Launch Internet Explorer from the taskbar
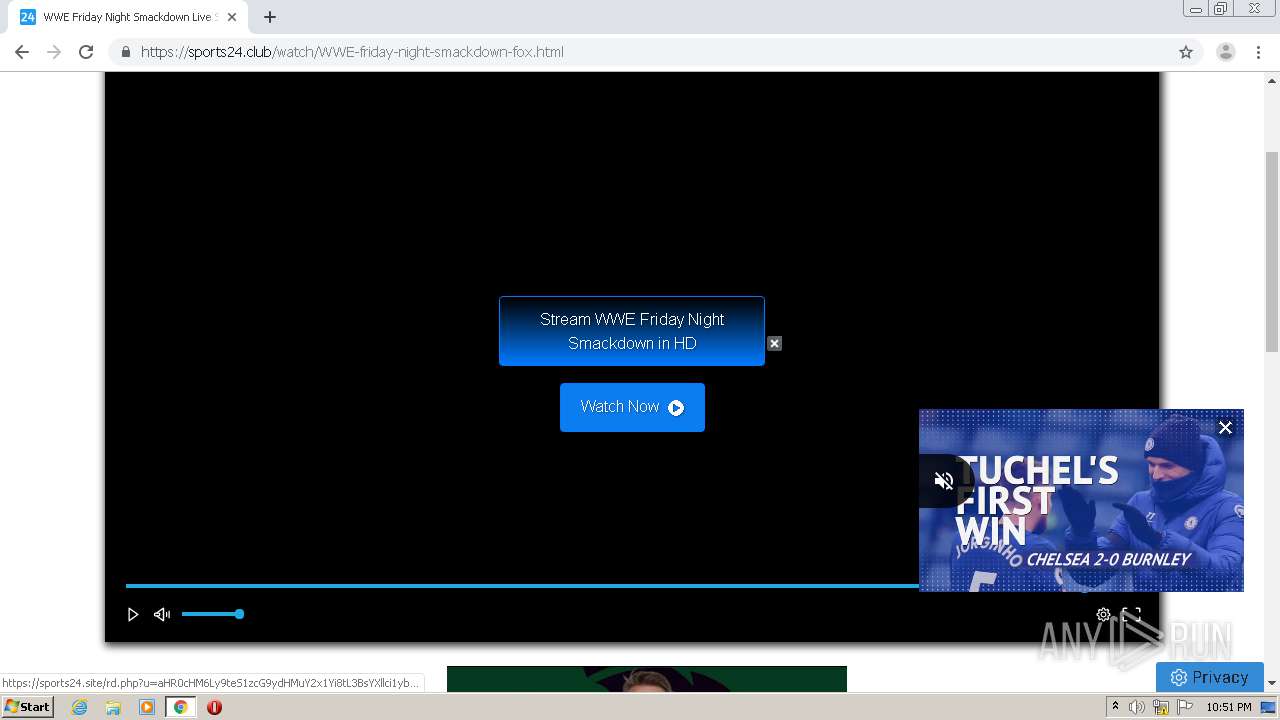 (79, 707)
